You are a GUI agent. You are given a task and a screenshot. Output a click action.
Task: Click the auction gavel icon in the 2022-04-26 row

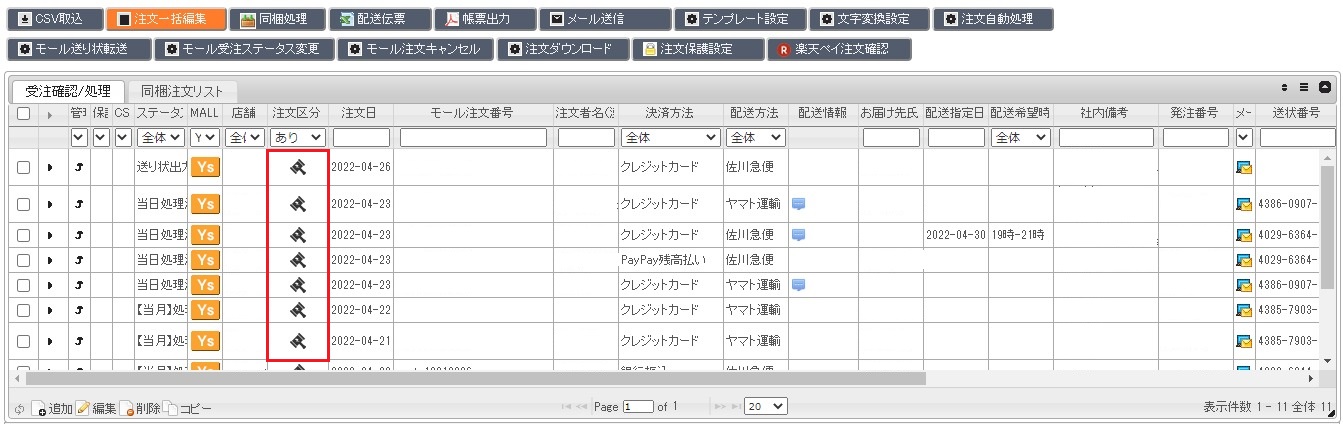coord(297,167)
